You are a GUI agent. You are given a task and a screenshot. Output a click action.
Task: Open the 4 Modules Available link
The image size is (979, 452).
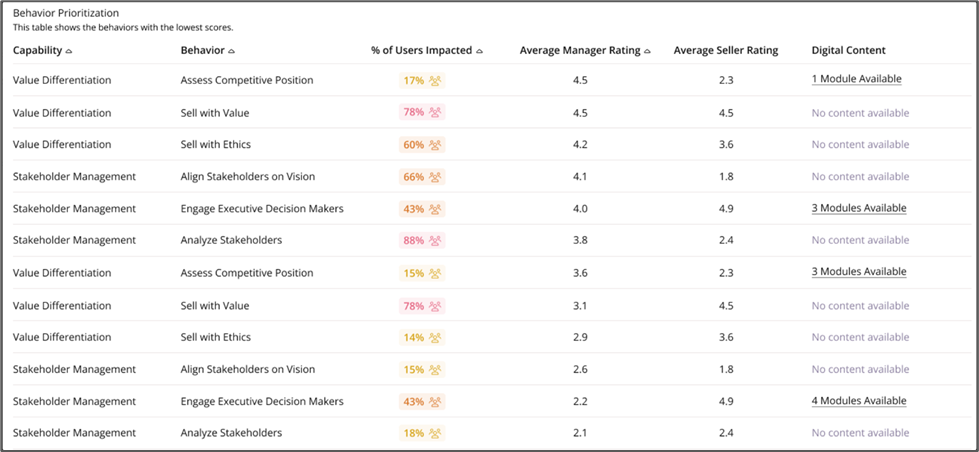[858, 401]
